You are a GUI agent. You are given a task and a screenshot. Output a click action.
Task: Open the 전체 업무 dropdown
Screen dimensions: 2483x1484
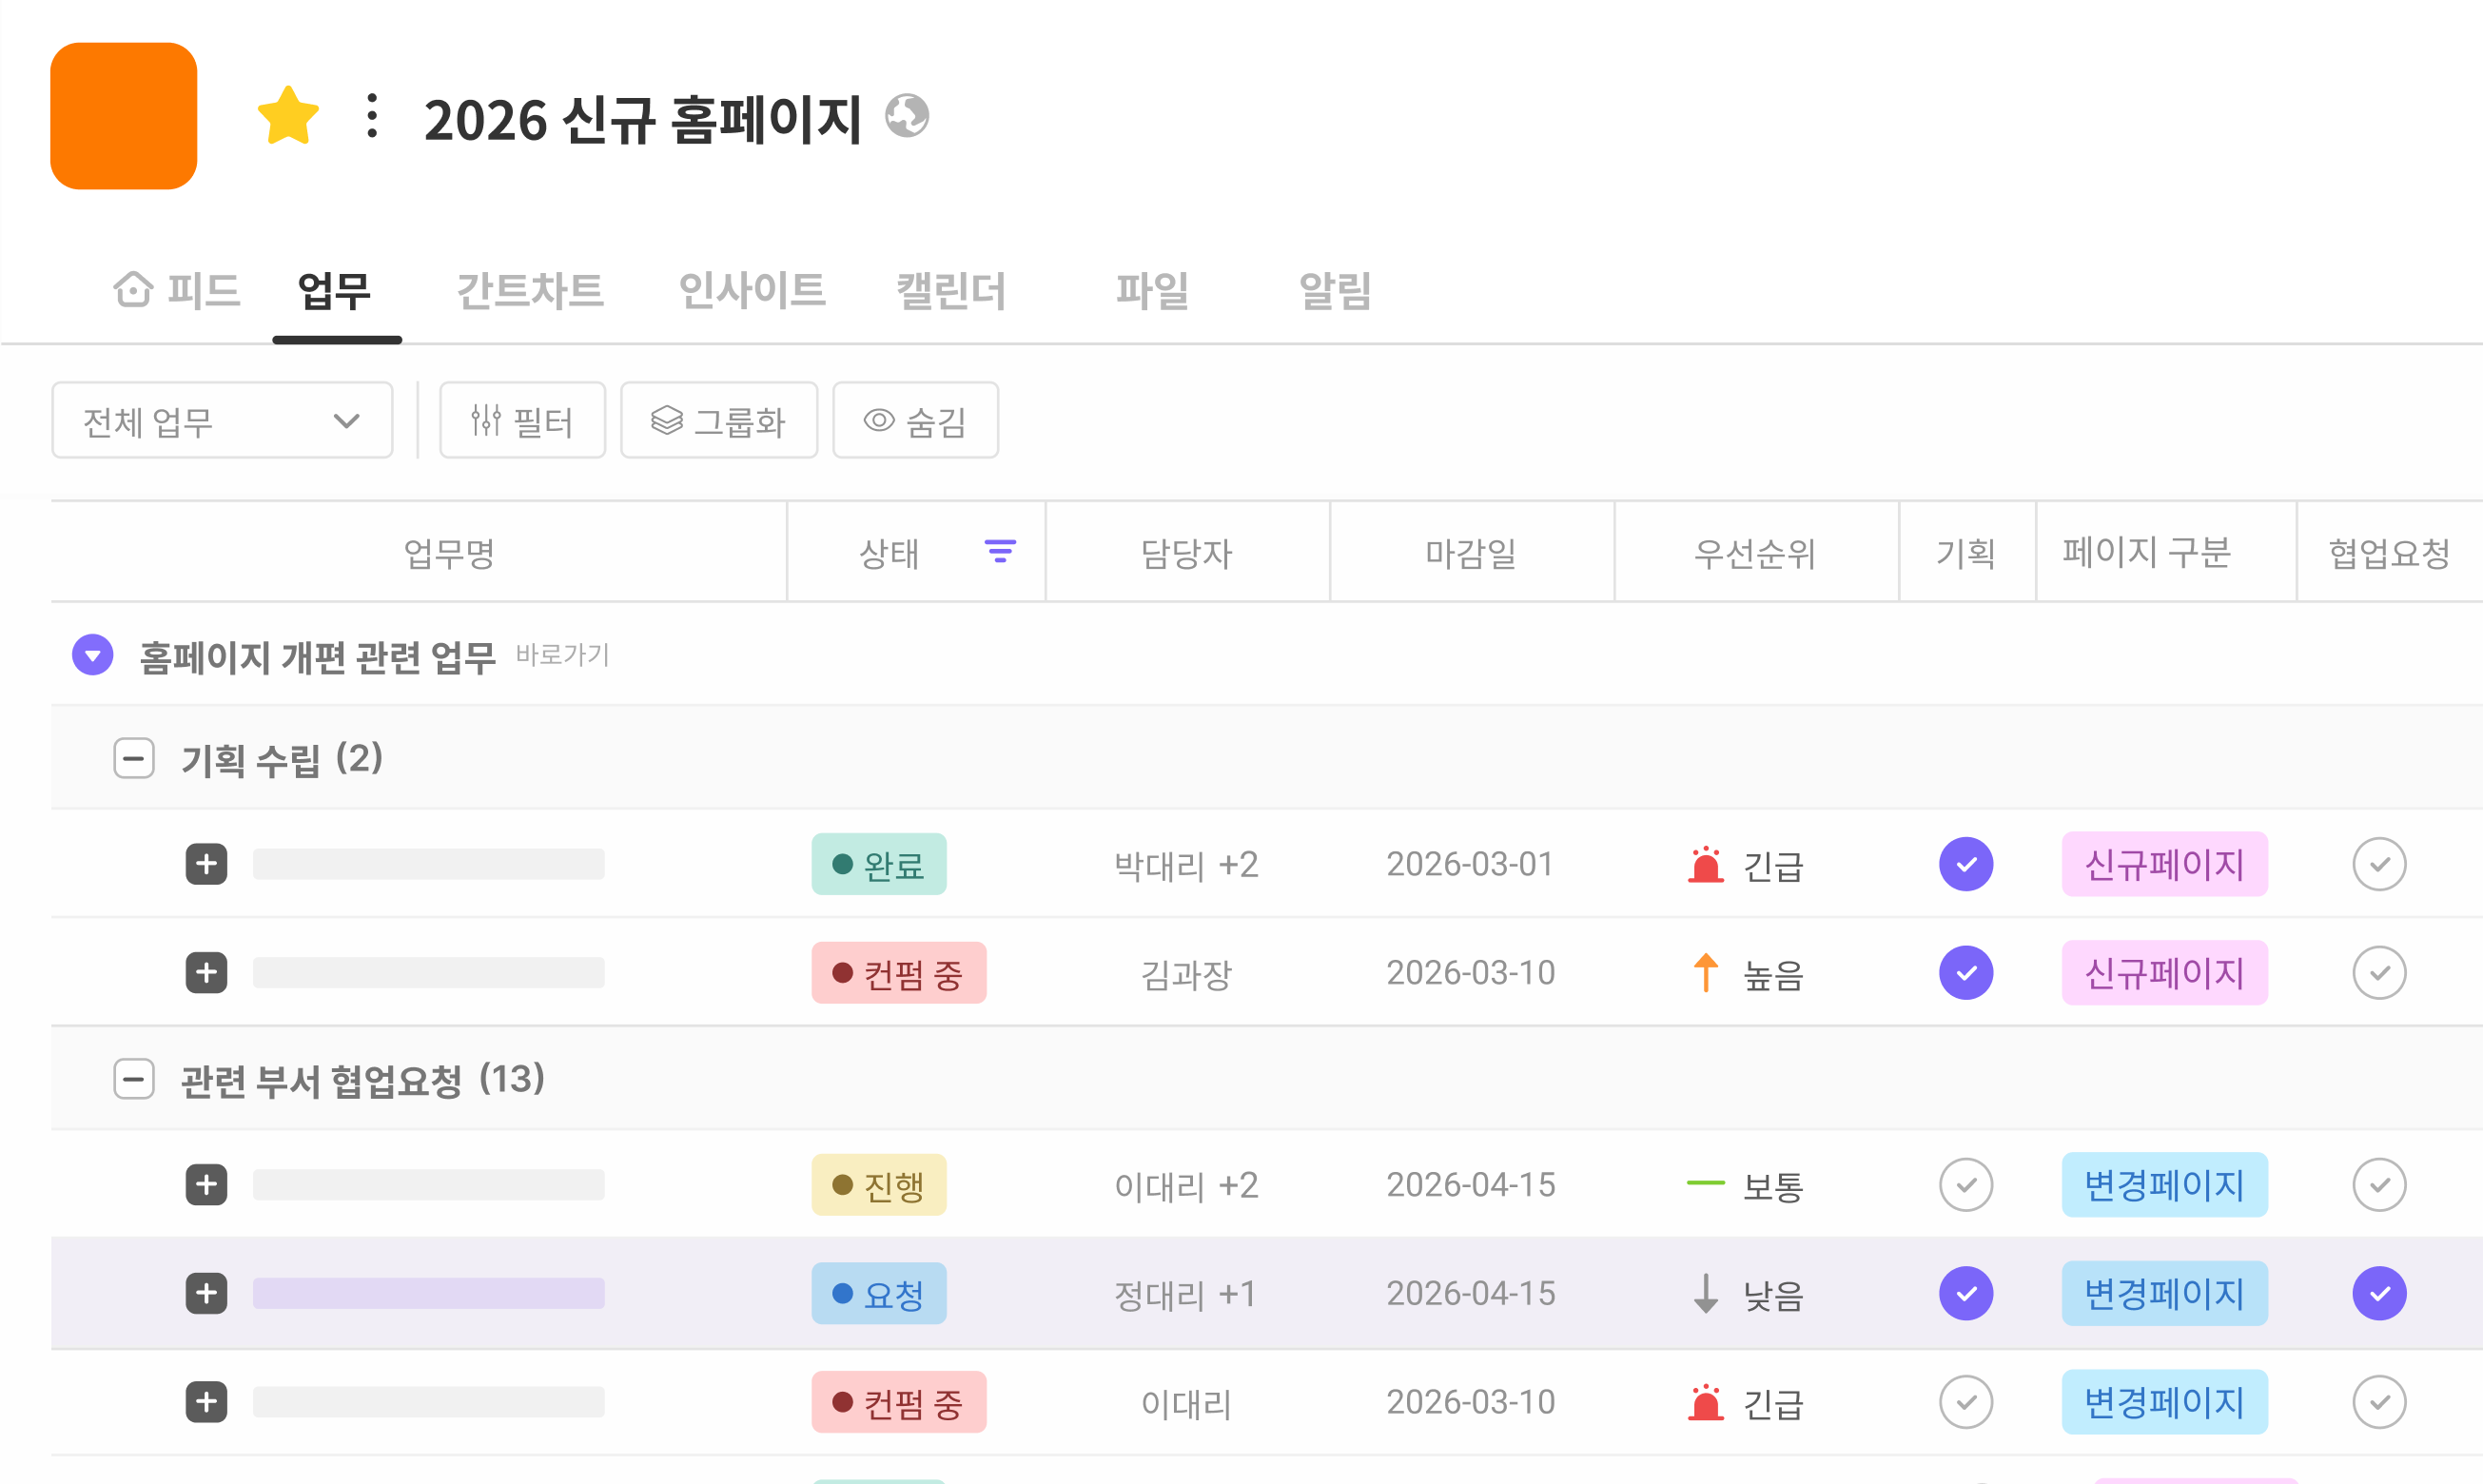[x=222, y=421]
